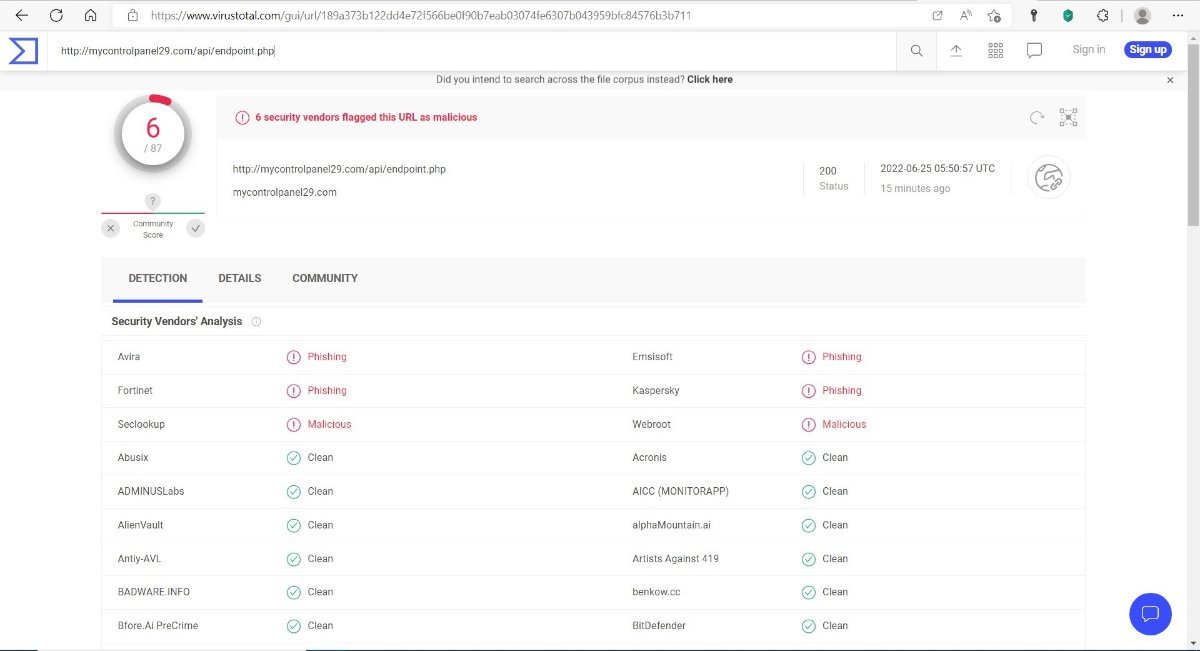Open the similarity graph icon
Image resolution: width=1200 pixels, height=651 pixels.
[1068, 118]
